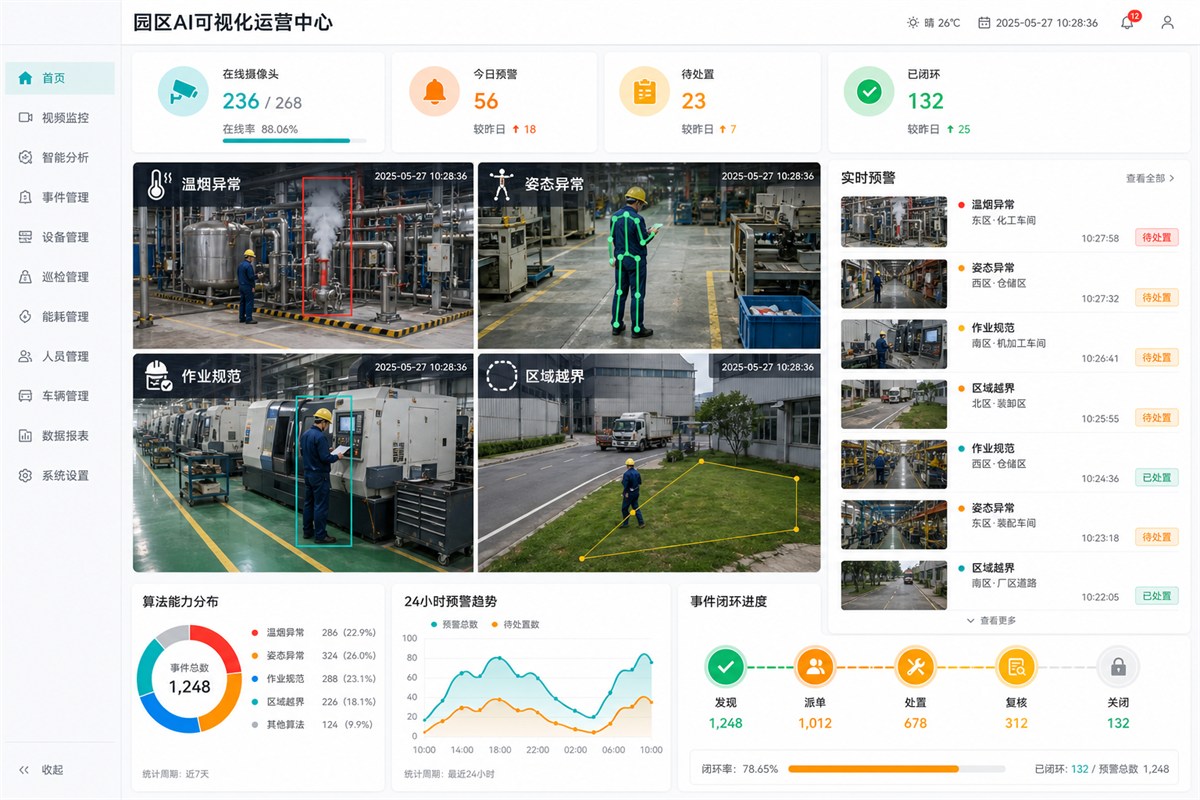Click the 设备管理 sidebar icon
Viewport: 1200px width, 800px height.
pyautogui.click(x=25, y=237)
